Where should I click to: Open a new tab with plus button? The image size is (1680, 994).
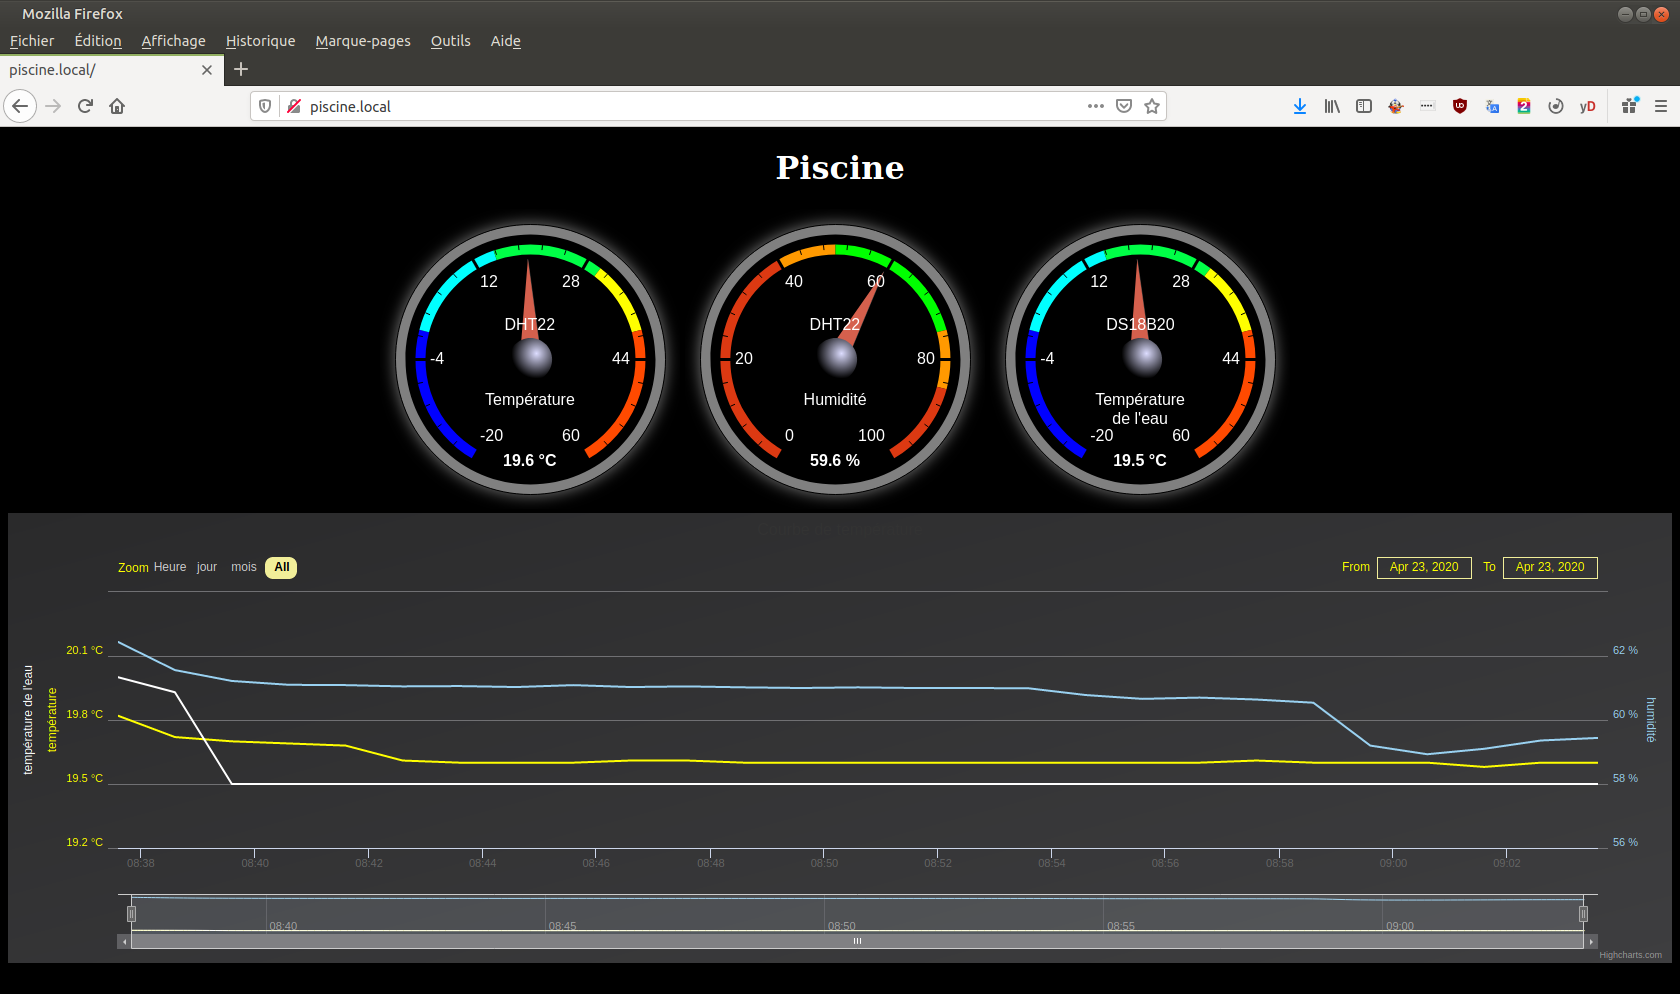click(241, 69)
